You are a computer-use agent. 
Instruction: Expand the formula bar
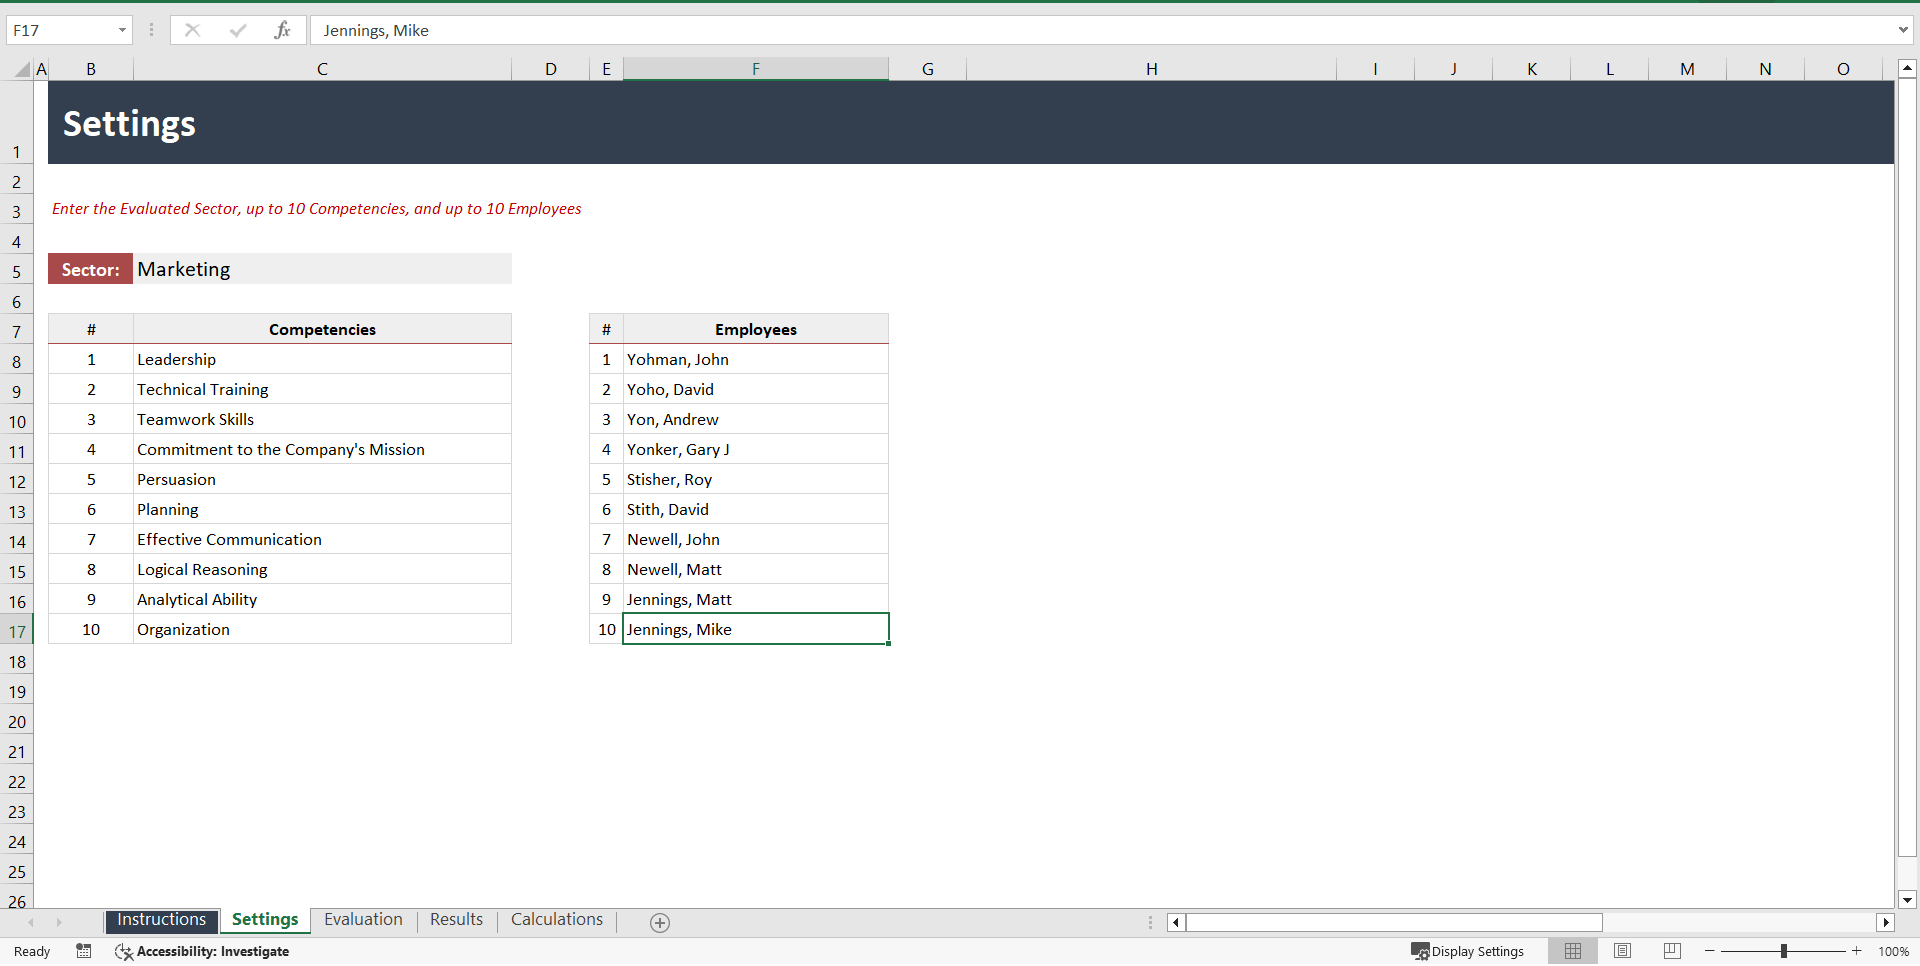[1903, 30]
